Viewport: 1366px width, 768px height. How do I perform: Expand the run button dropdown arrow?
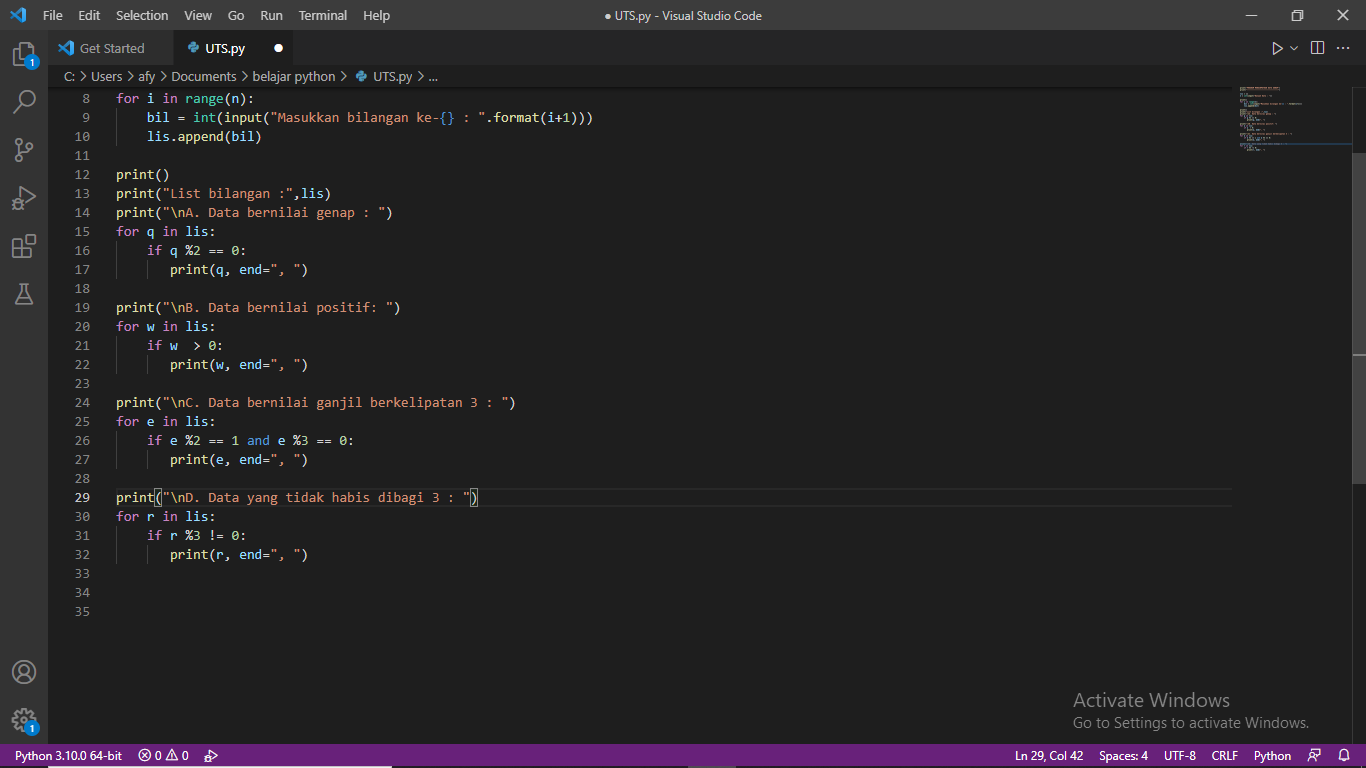(x=1294, y=48)
